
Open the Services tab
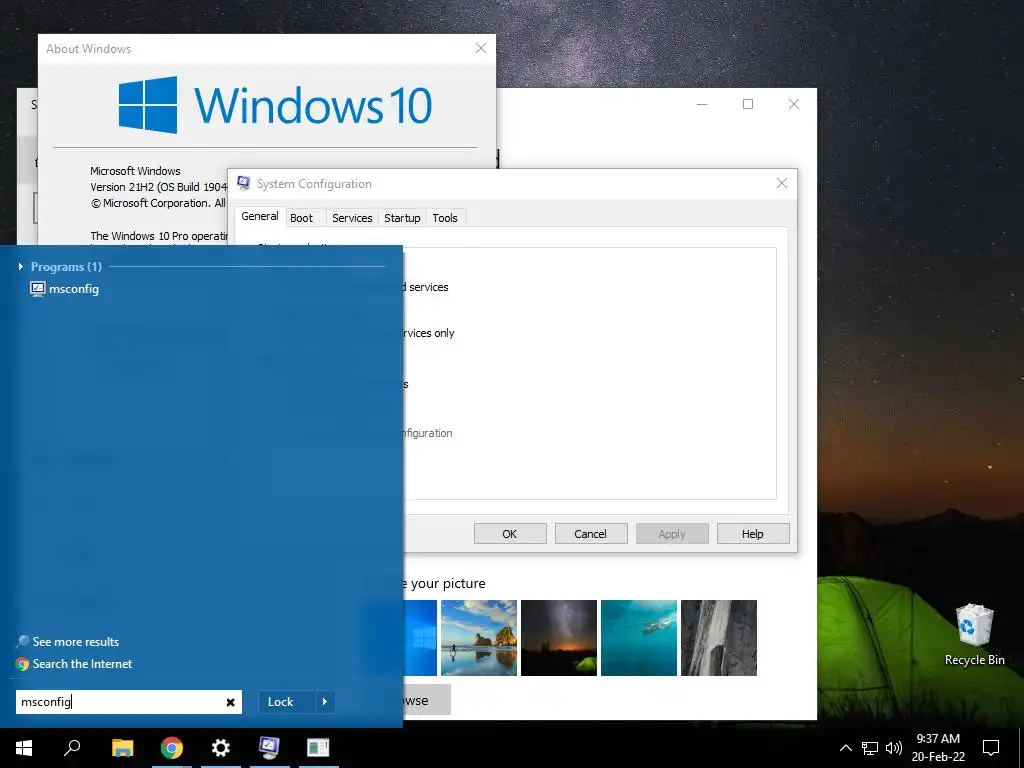[352, 218]
